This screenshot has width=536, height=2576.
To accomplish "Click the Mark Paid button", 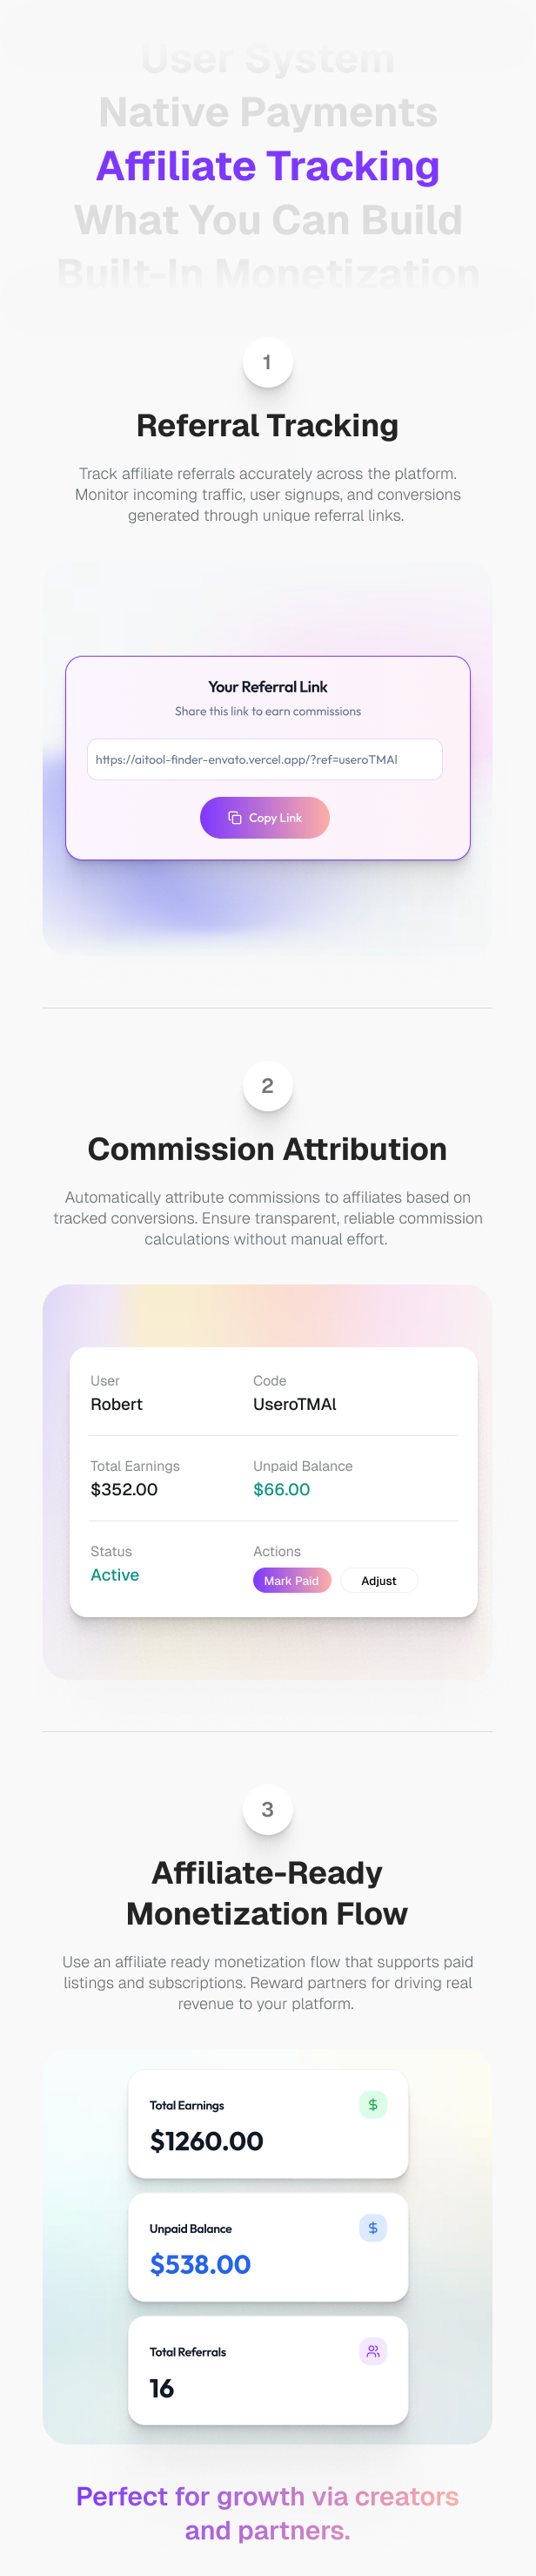I will click(291, 1580).
